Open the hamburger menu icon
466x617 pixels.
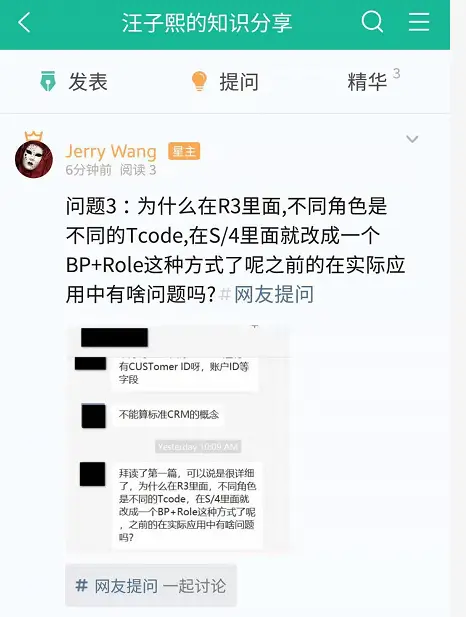pos(419,22)
